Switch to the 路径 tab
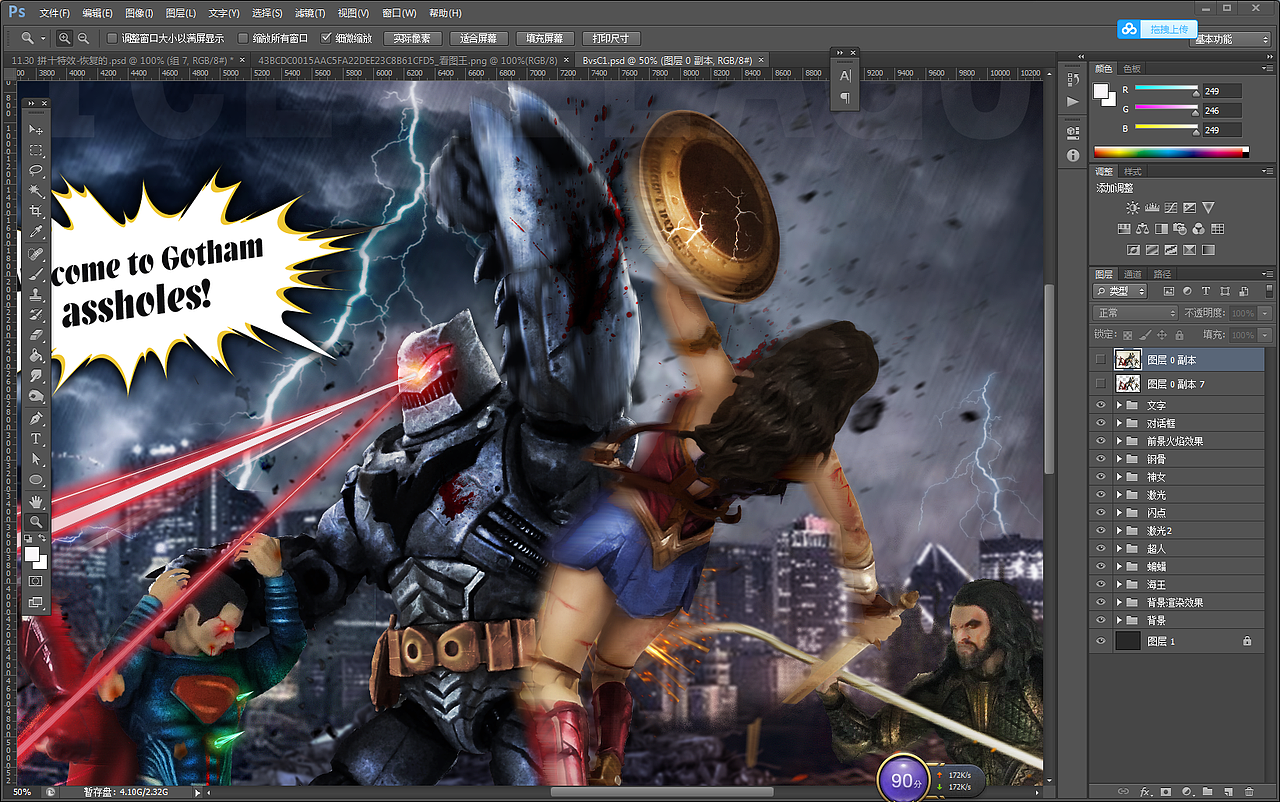The width and height of the screenshot is (1280, 802). (1162, 274)
